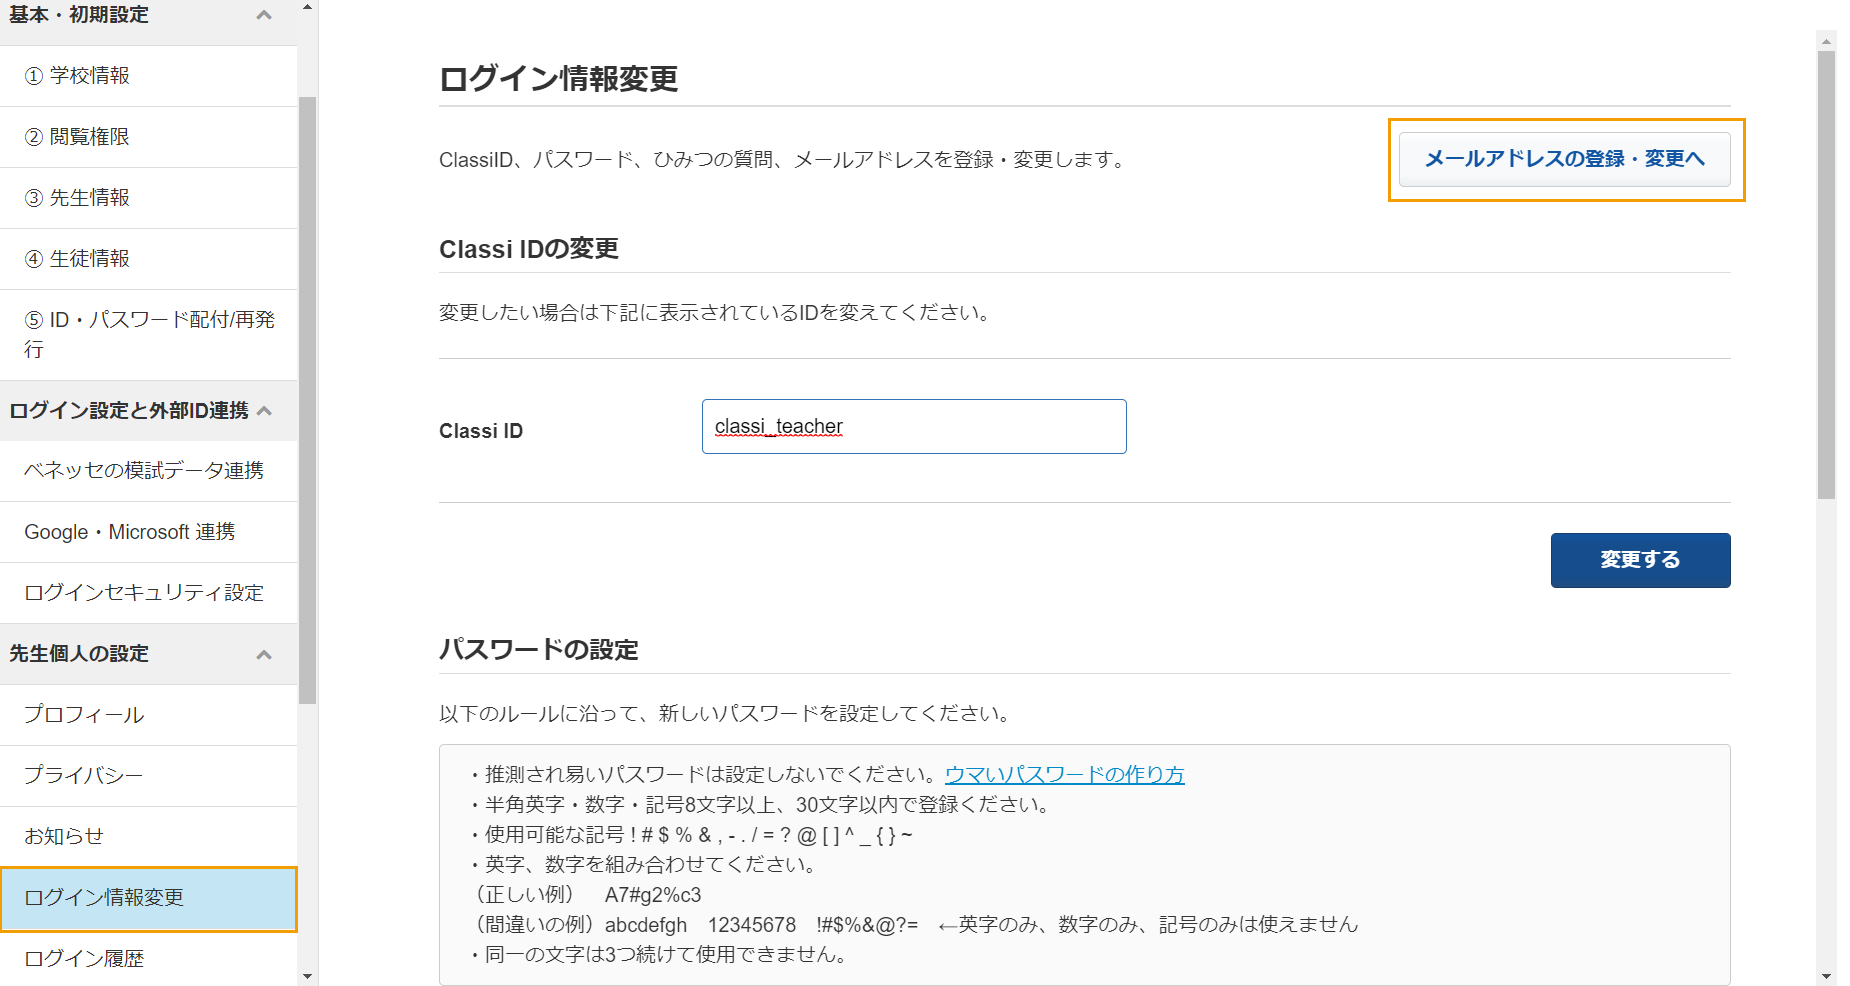Click the 基本・初期設定 section header text
This screenshot has width=1850, height=986.
click(79, 15)
